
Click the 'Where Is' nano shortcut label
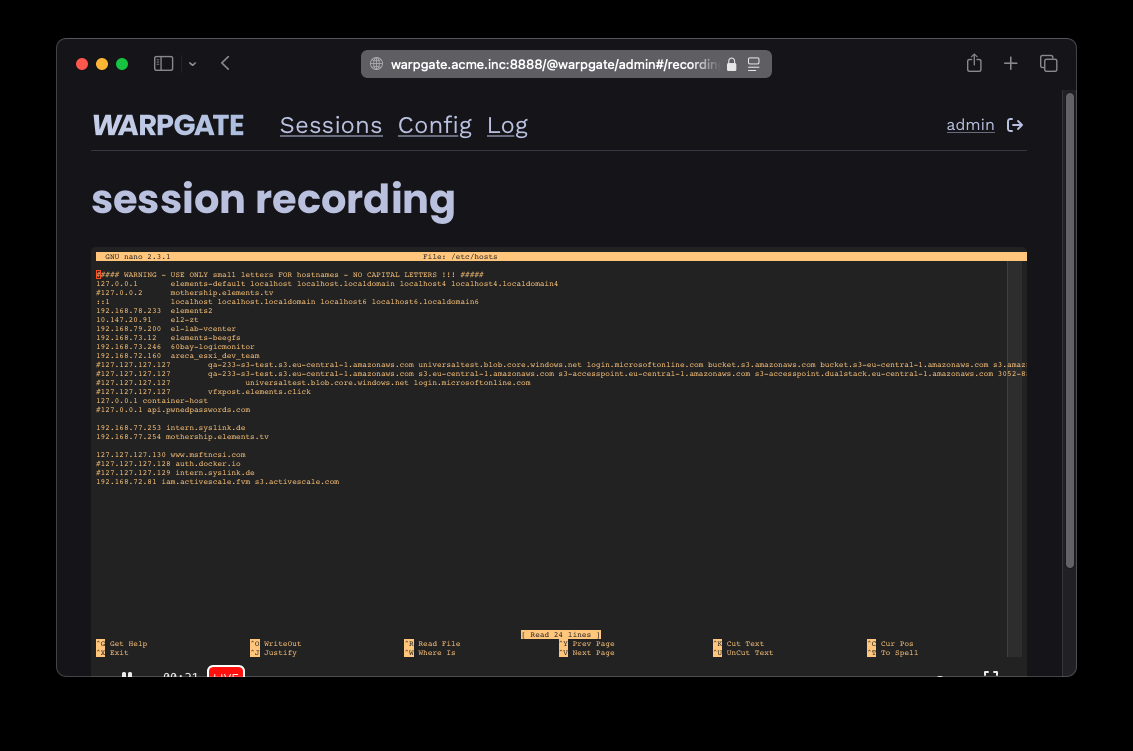[x=436, y=653]
